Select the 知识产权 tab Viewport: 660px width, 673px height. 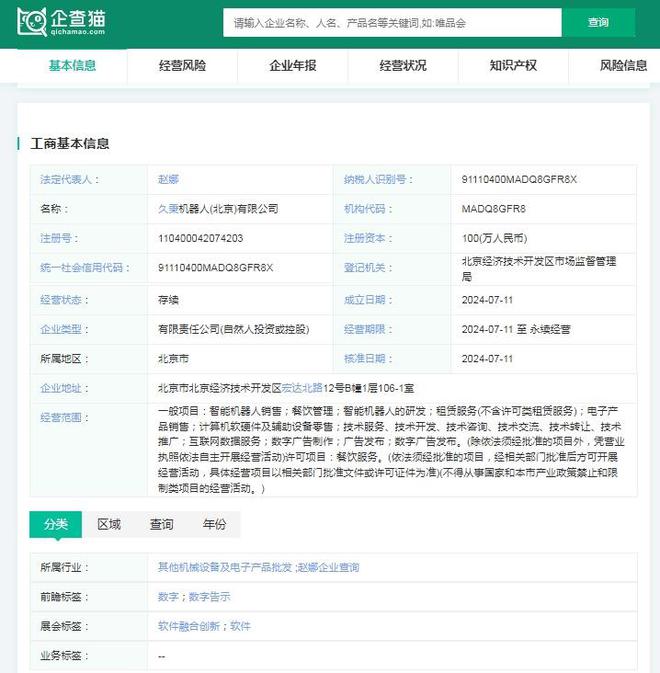513,66
